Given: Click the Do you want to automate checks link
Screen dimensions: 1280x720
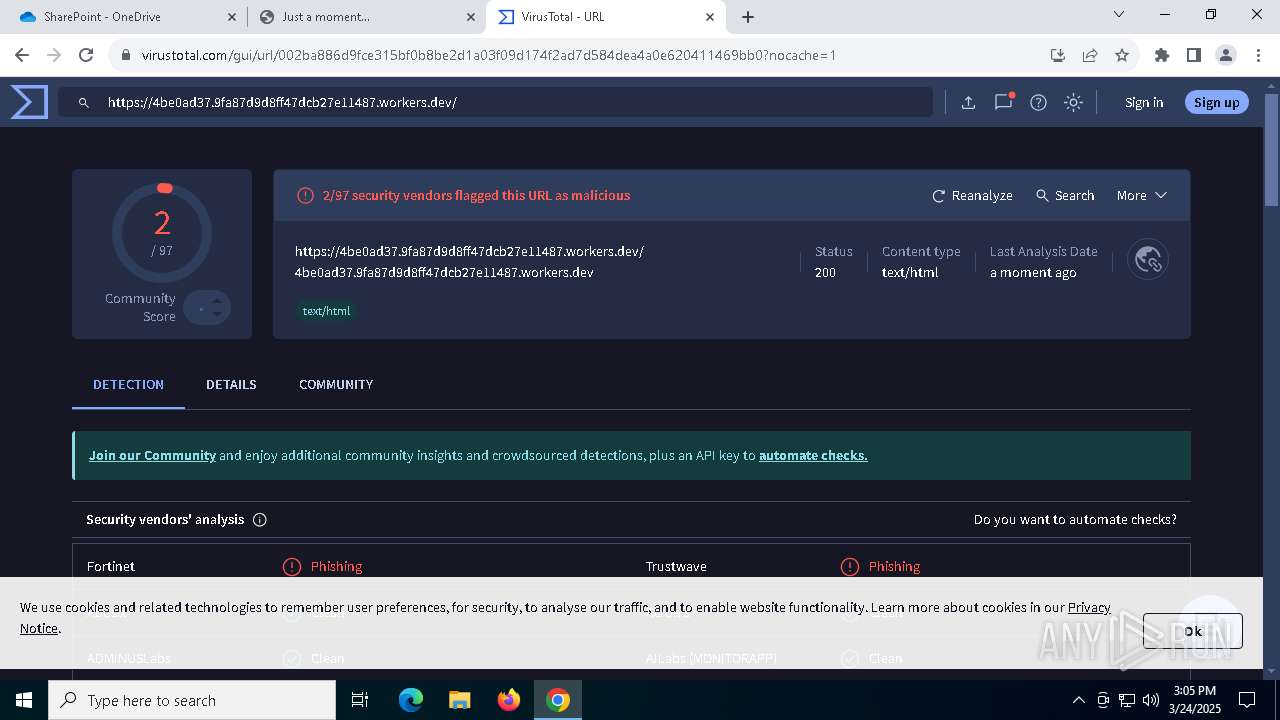Looking at the screenshot, I should [x=1075, y=520].
